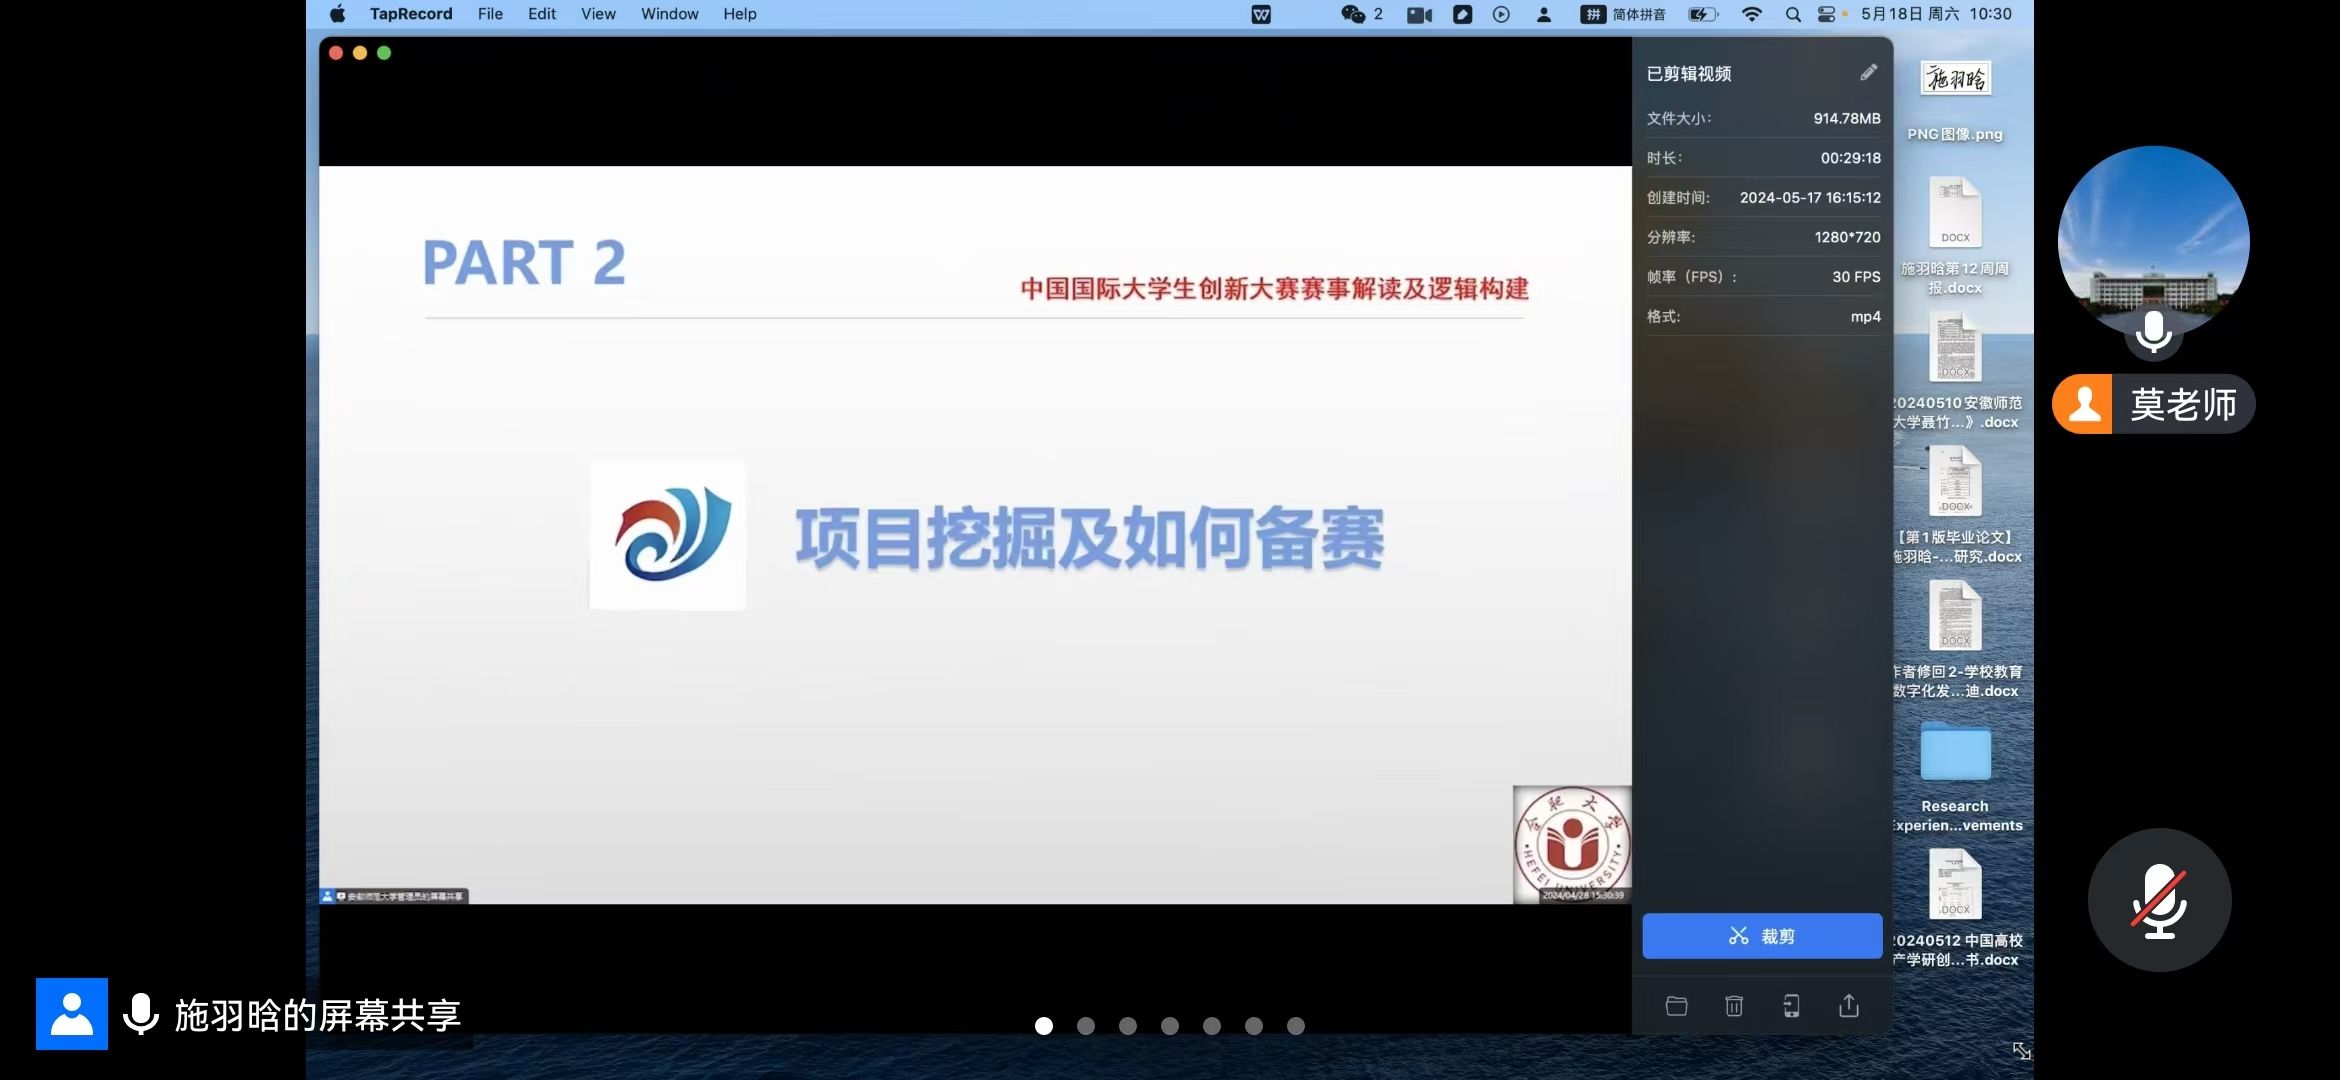
Task: Open the Research Experien...vements folder
Action: (1955, 753)
